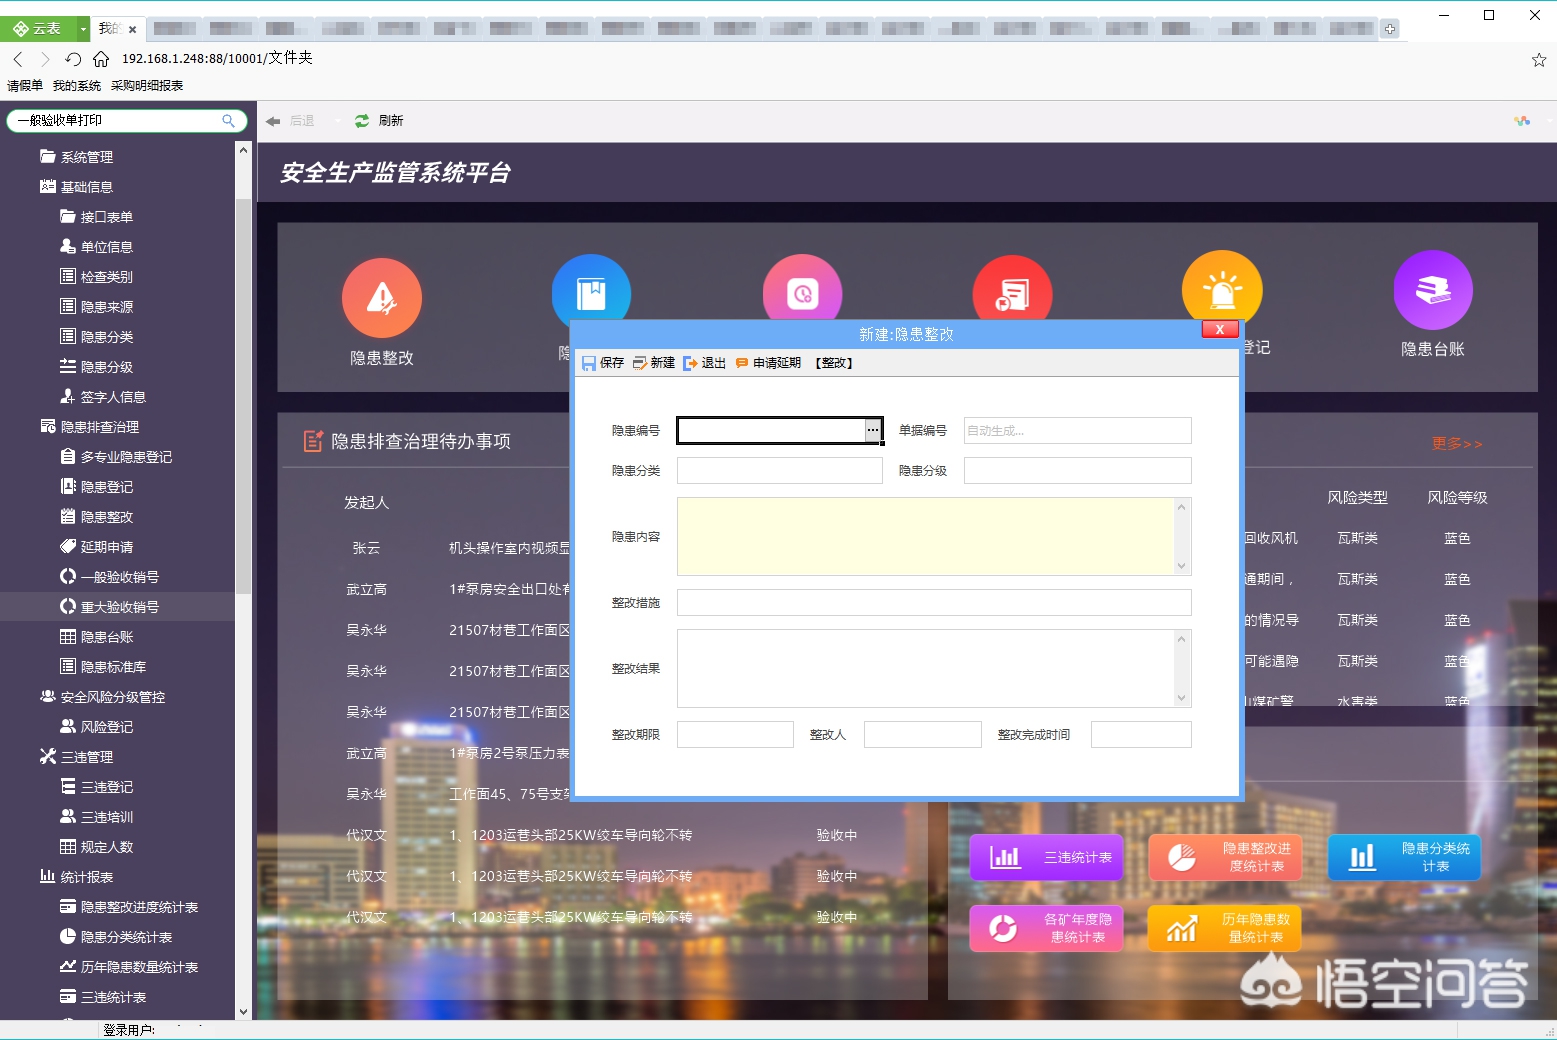Close the 新建:隐患整改 dialog with red X
Screen dimensions: 1557x1040
point(1220,329)
